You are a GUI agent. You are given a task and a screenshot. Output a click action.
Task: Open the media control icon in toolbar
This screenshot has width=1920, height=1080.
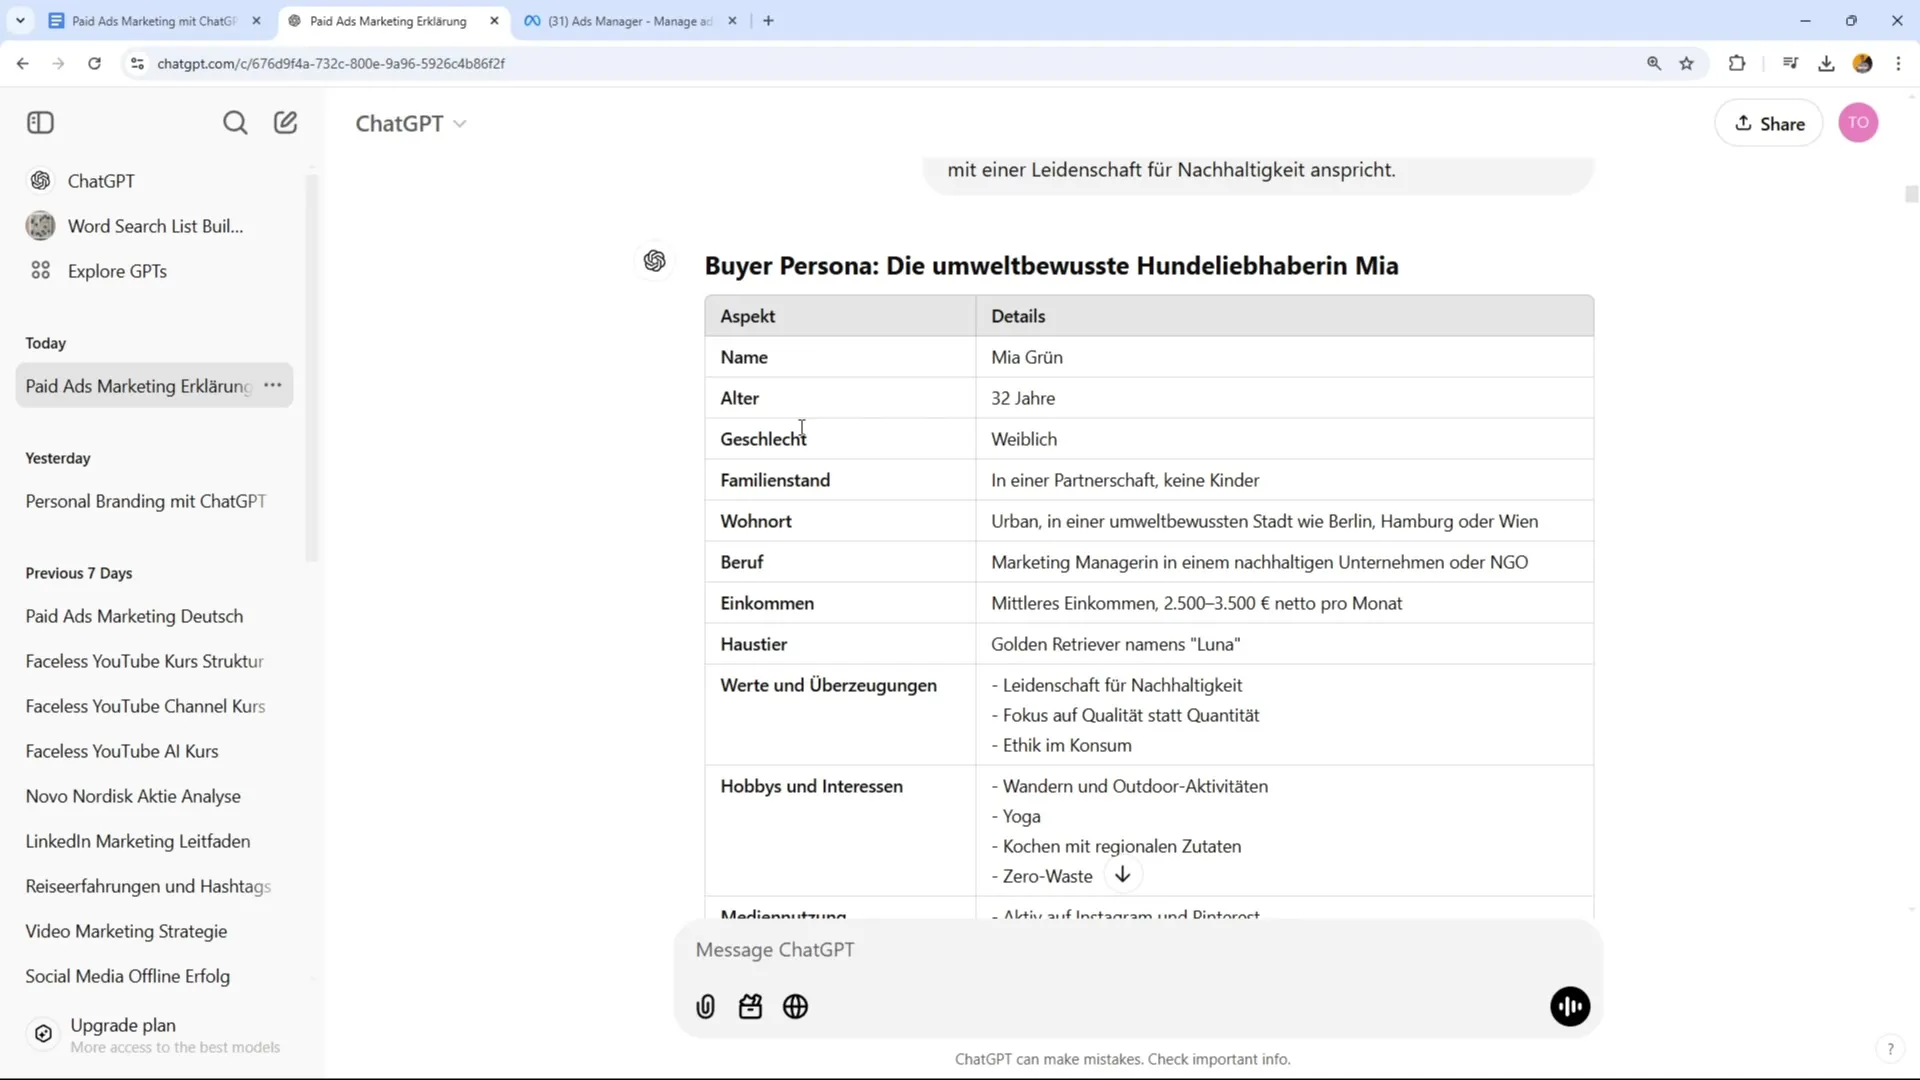[1790, 63]
